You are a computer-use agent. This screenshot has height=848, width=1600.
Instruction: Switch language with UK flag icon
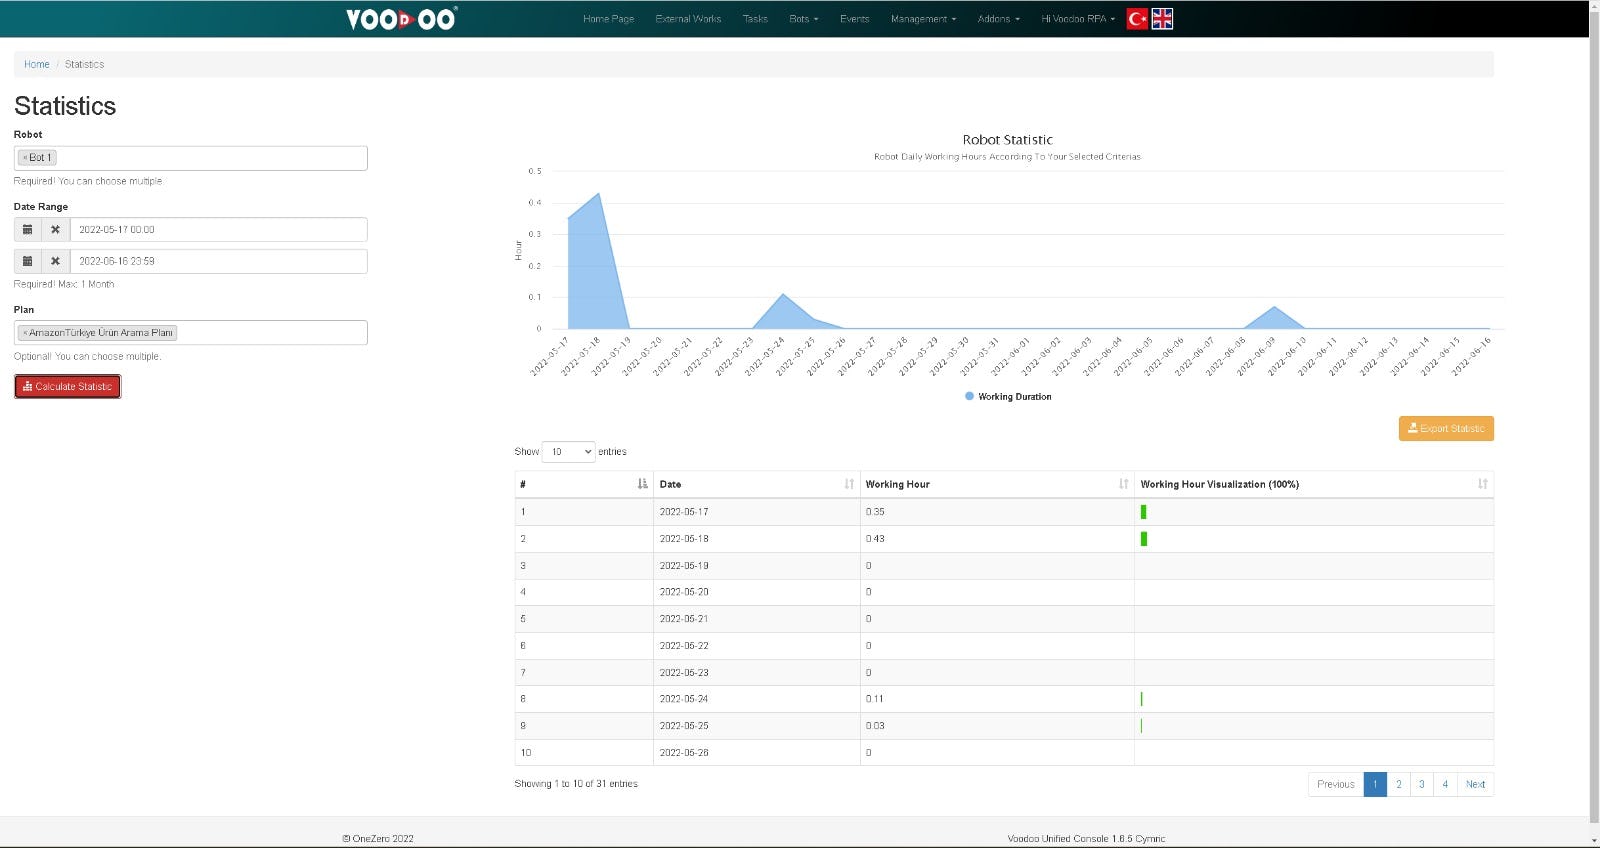1162,19
